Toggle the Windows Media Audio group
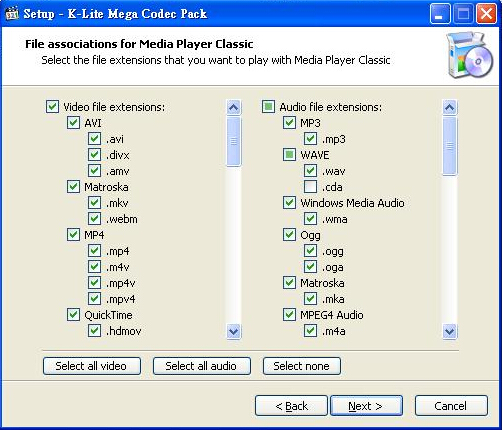502x430 pixels. [289, 203]
